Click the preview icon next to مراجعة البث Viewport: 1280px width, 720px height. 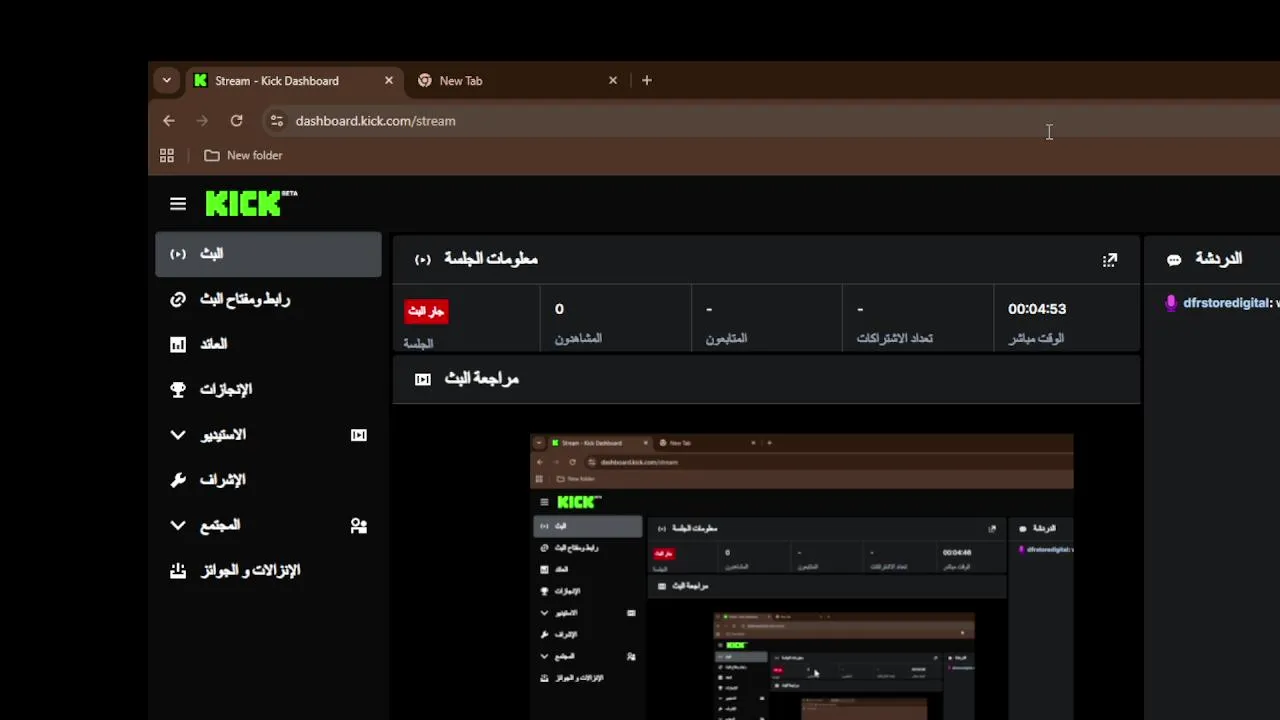click(x=423, y=380)
